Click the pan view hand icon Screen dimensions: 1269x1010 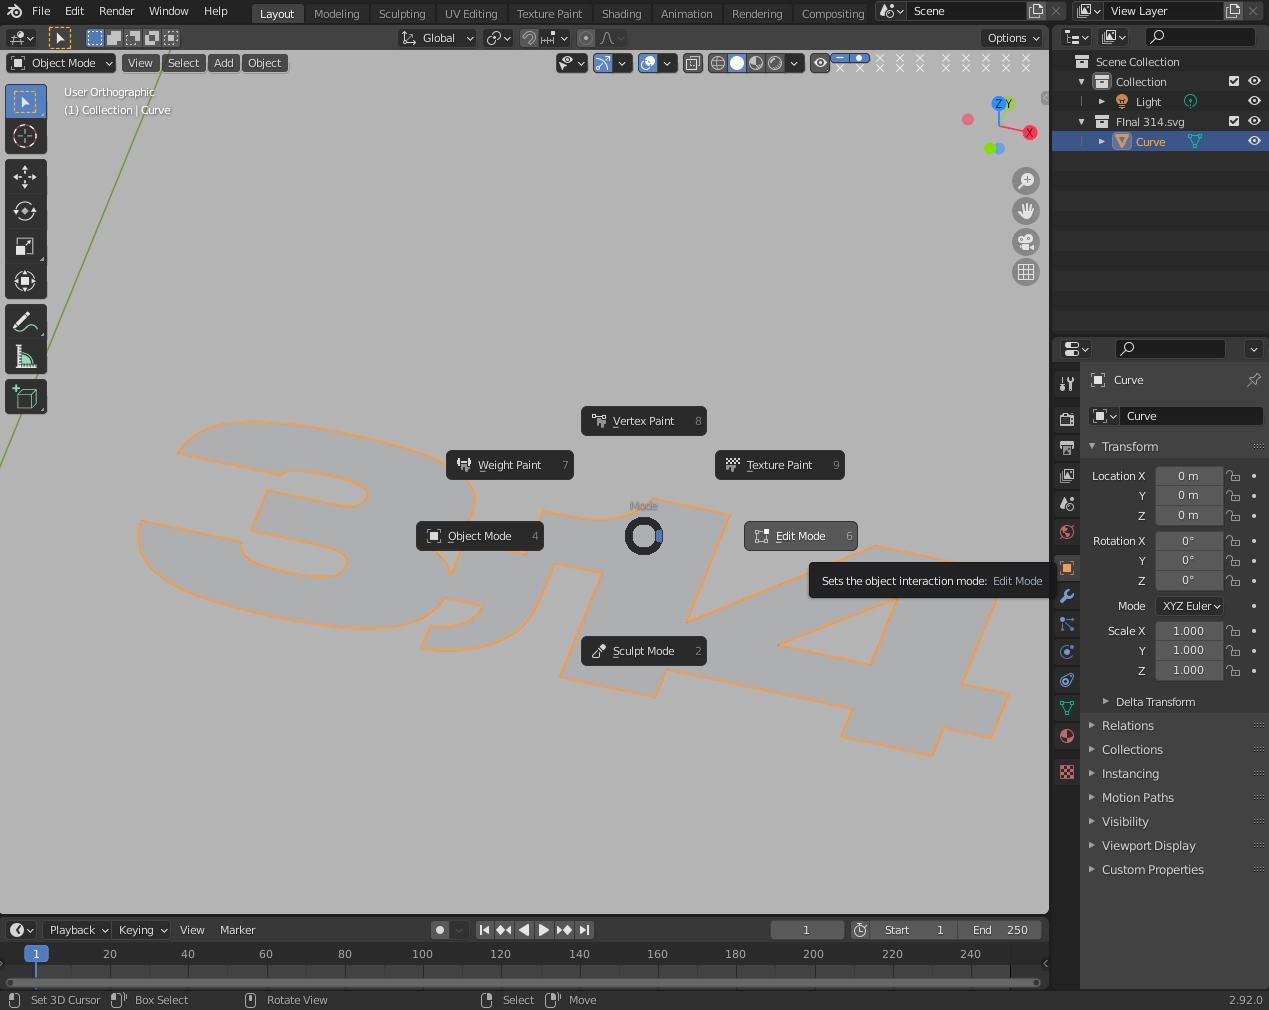1026,211
